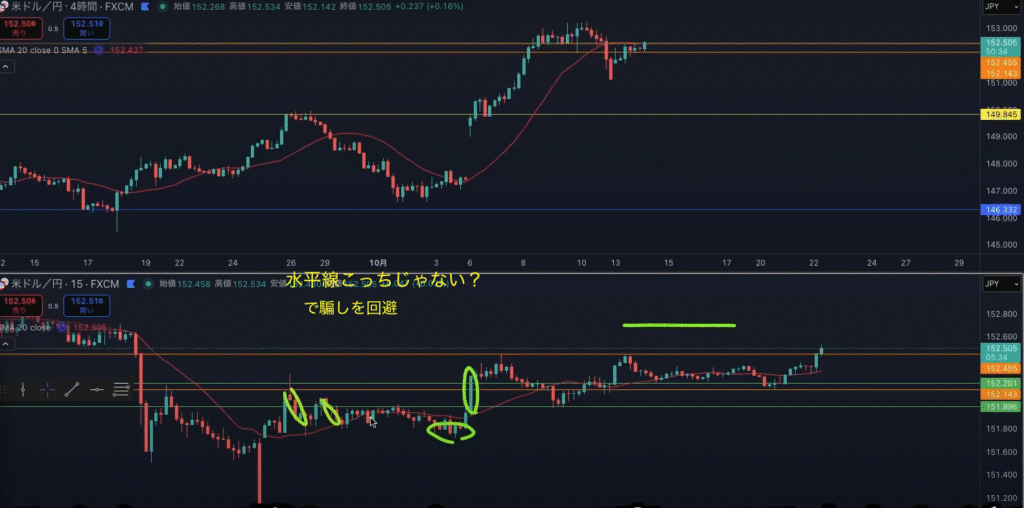Open the JPY currency dropdown on upper chart
The height and width of the screenshot is (508, 1024).
coord(1002,8)
